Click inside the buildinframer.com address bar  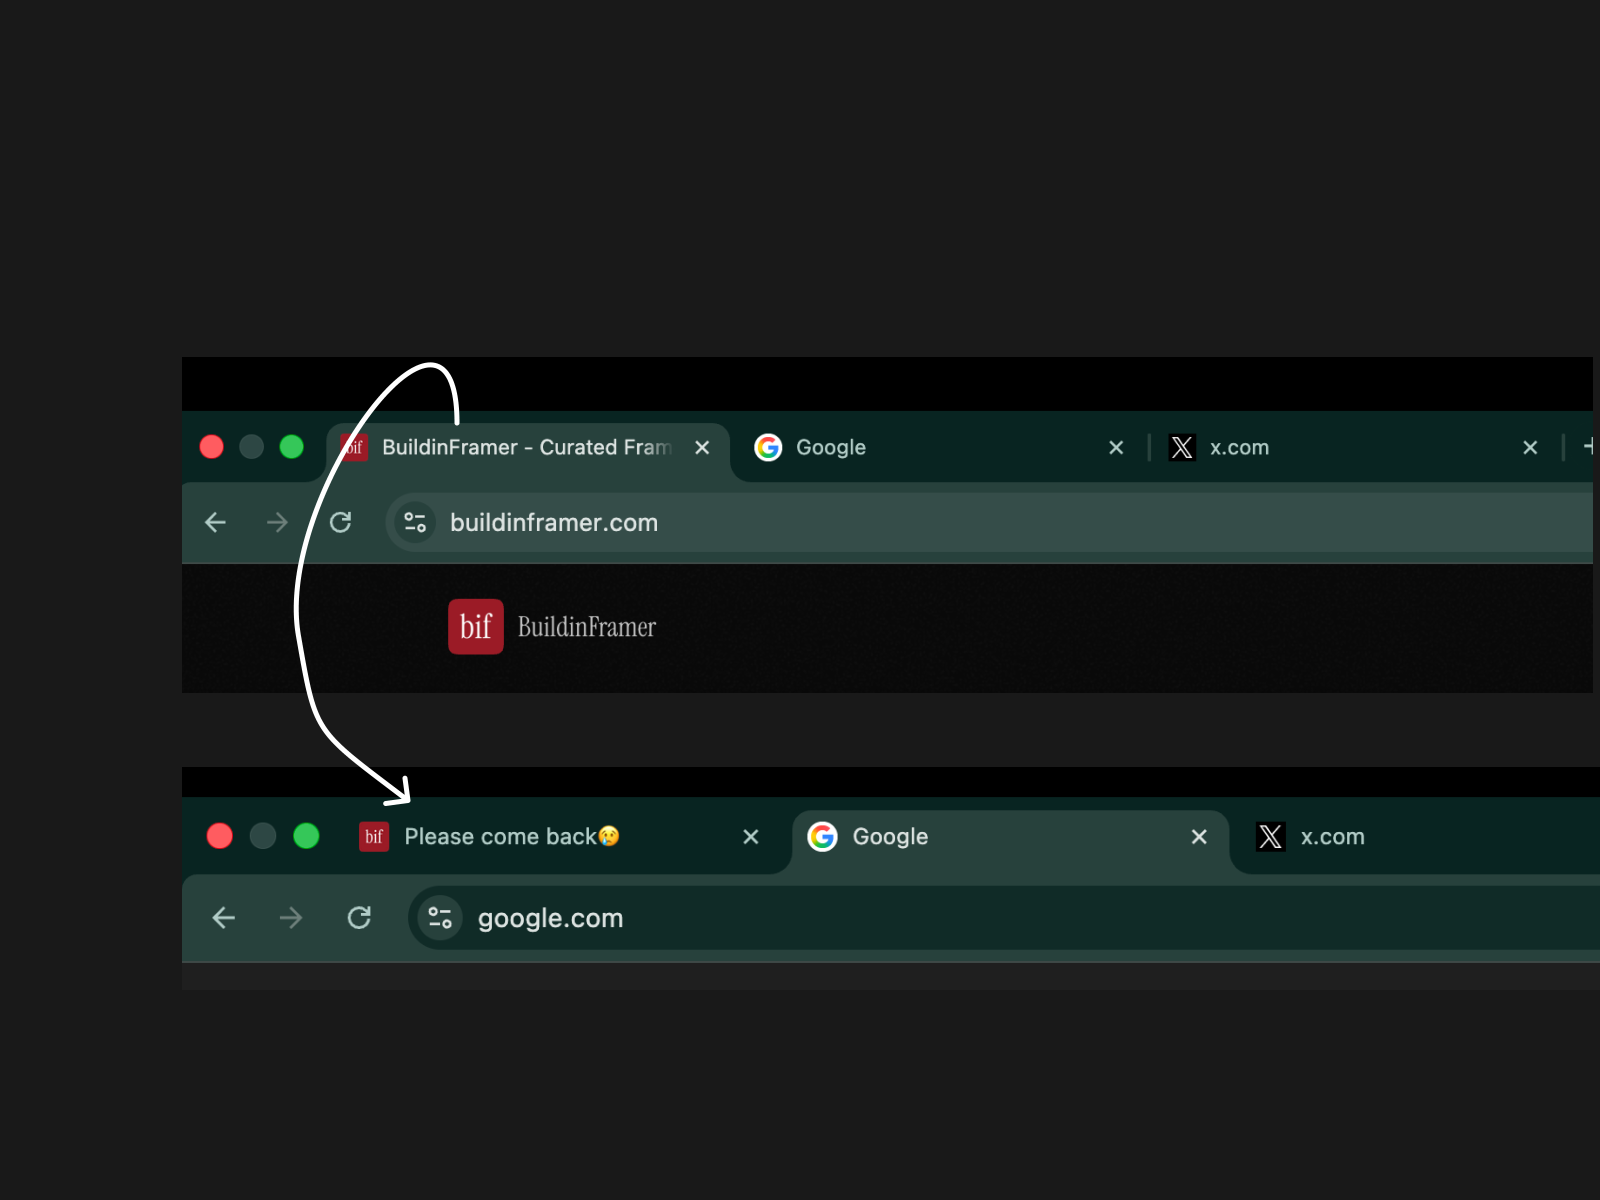600,522
